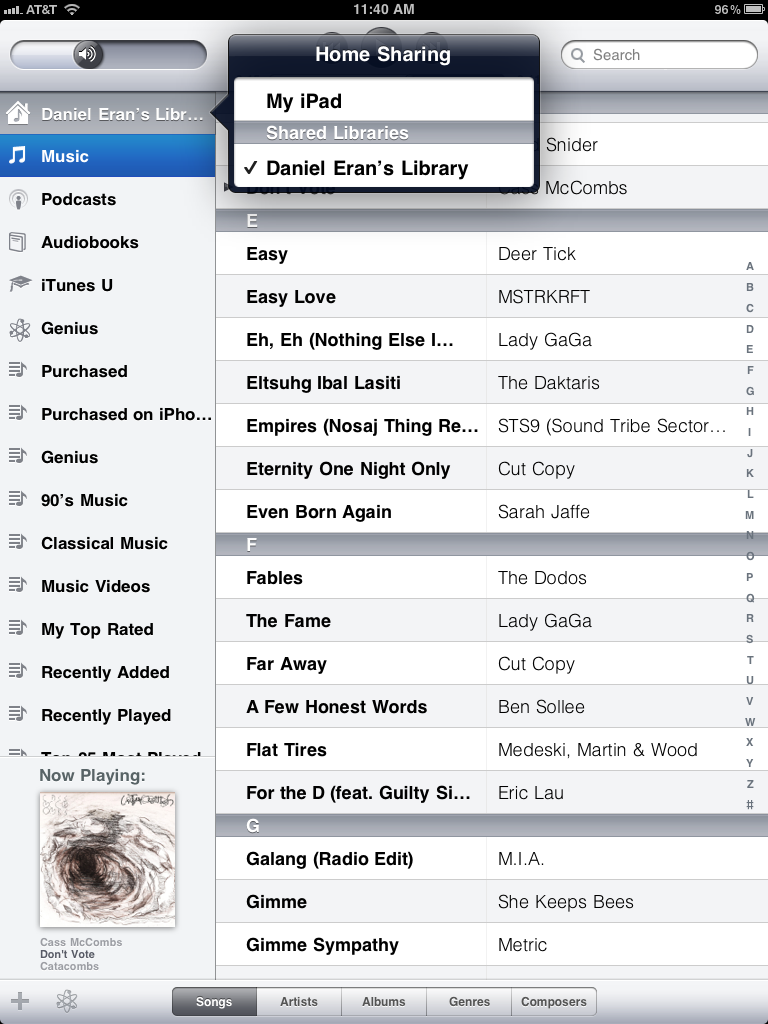Screen dimensions: 768x1024
Task: Open the iTunes U graduation cap icon
Action: 20,284
